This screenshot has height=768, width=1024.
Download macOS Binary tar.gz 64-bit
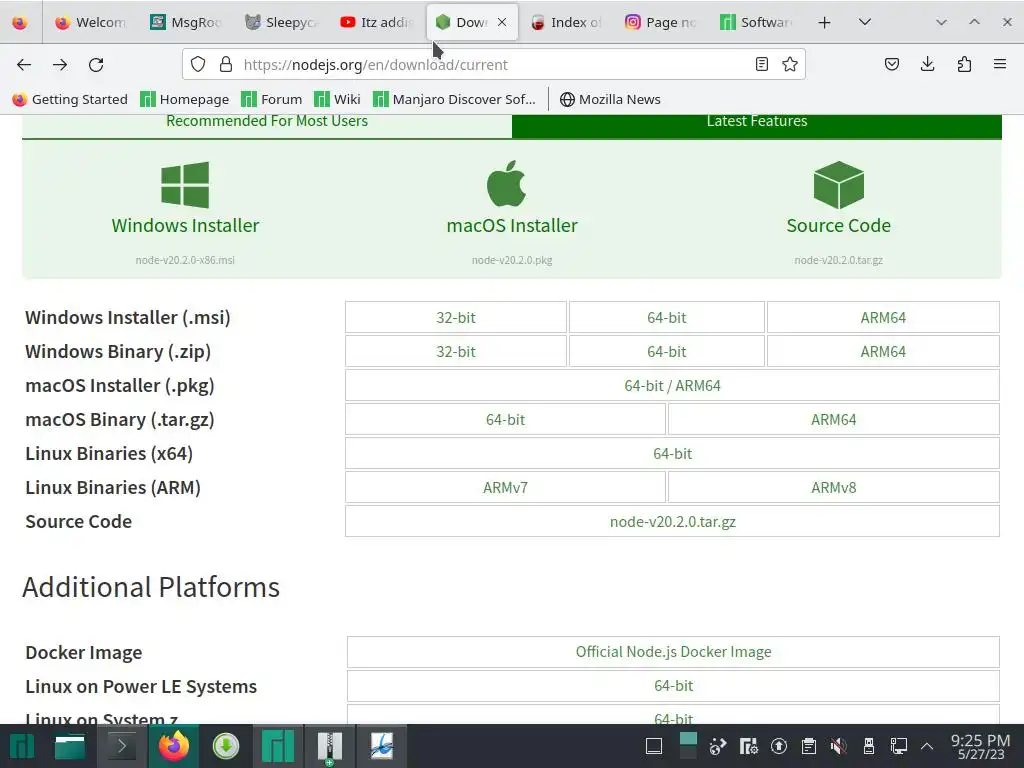[505, 419]
